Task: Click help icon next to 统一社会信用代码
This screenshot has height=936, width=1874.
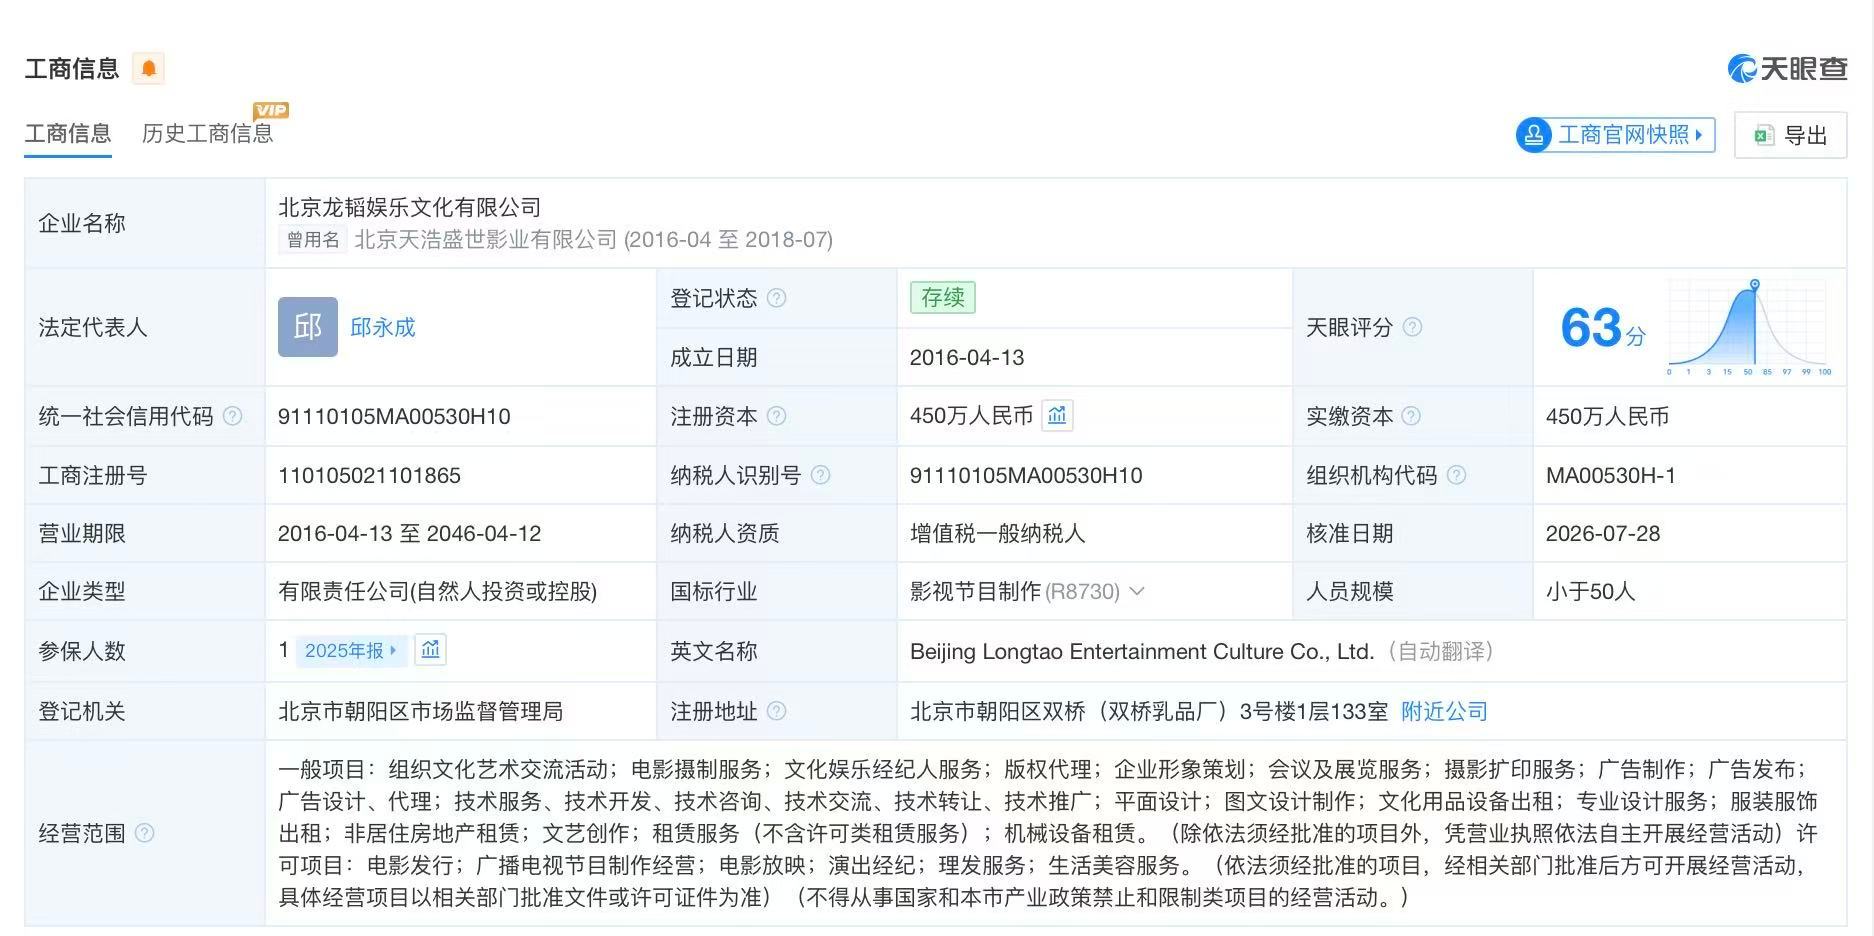Action: click(232, 416)
